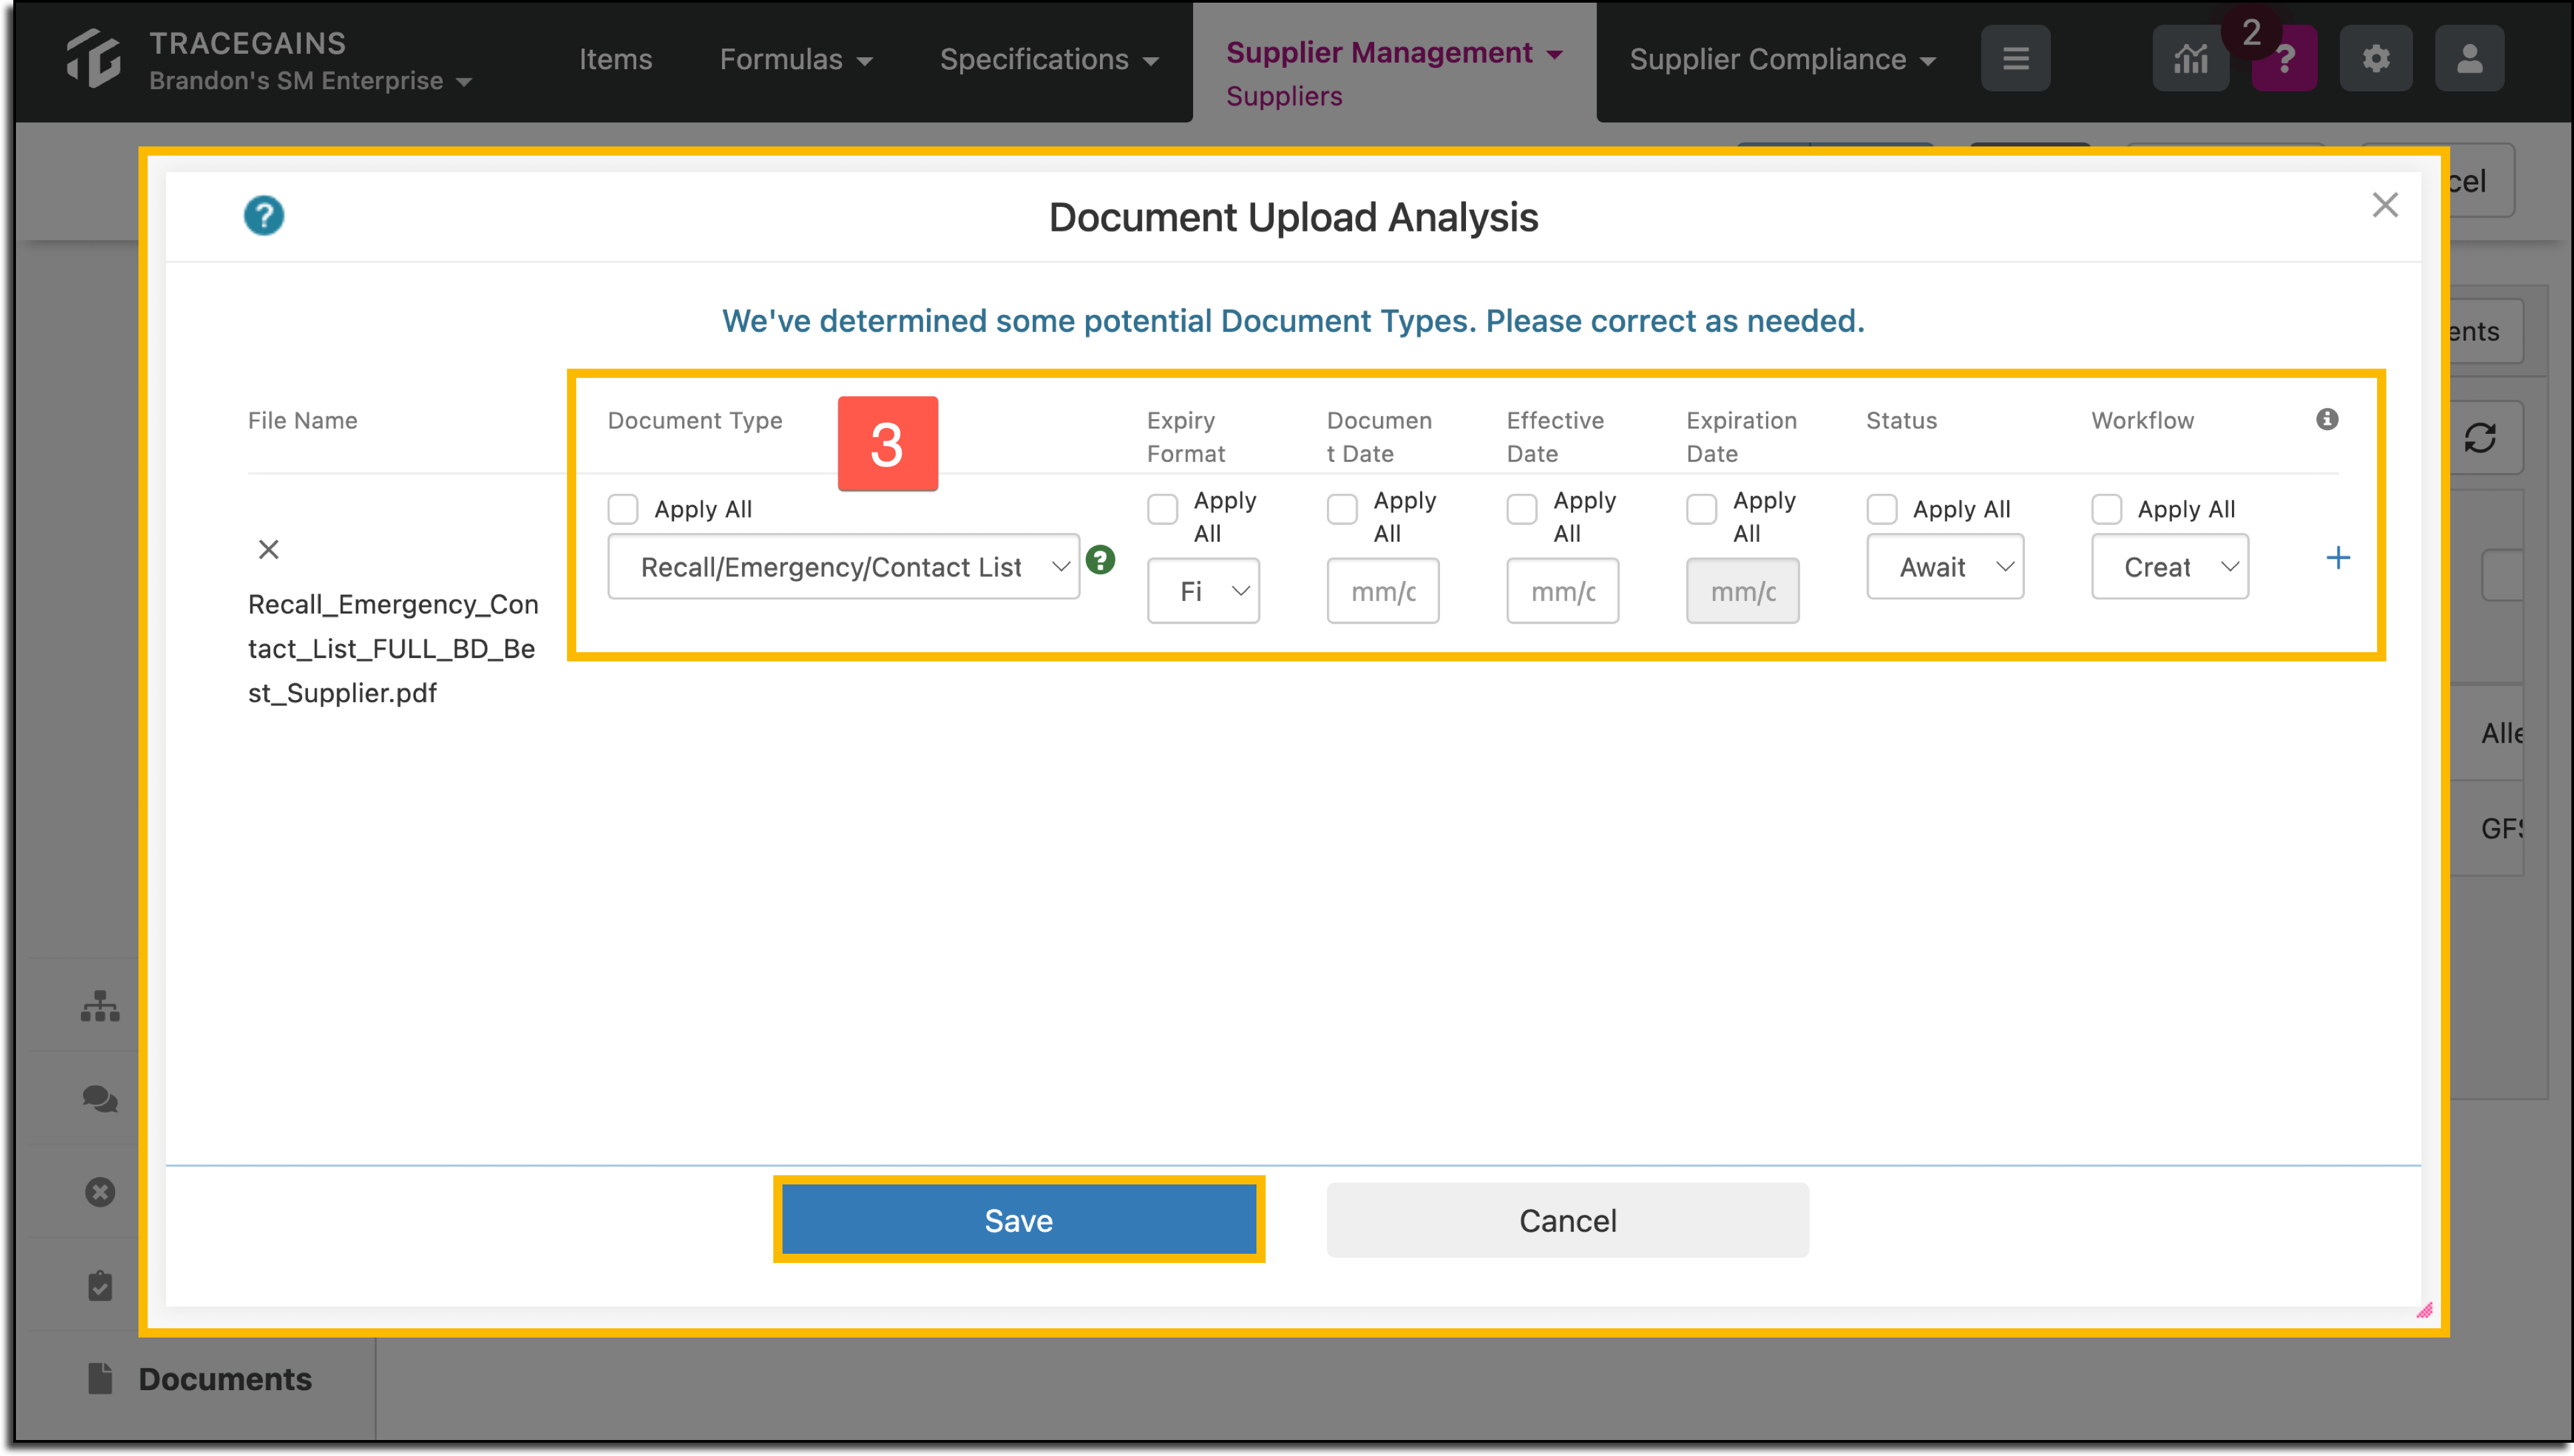Click the blue help icon in dialog header
2574x1456 pixels.
pyautogui.click(x=264, y=216)
